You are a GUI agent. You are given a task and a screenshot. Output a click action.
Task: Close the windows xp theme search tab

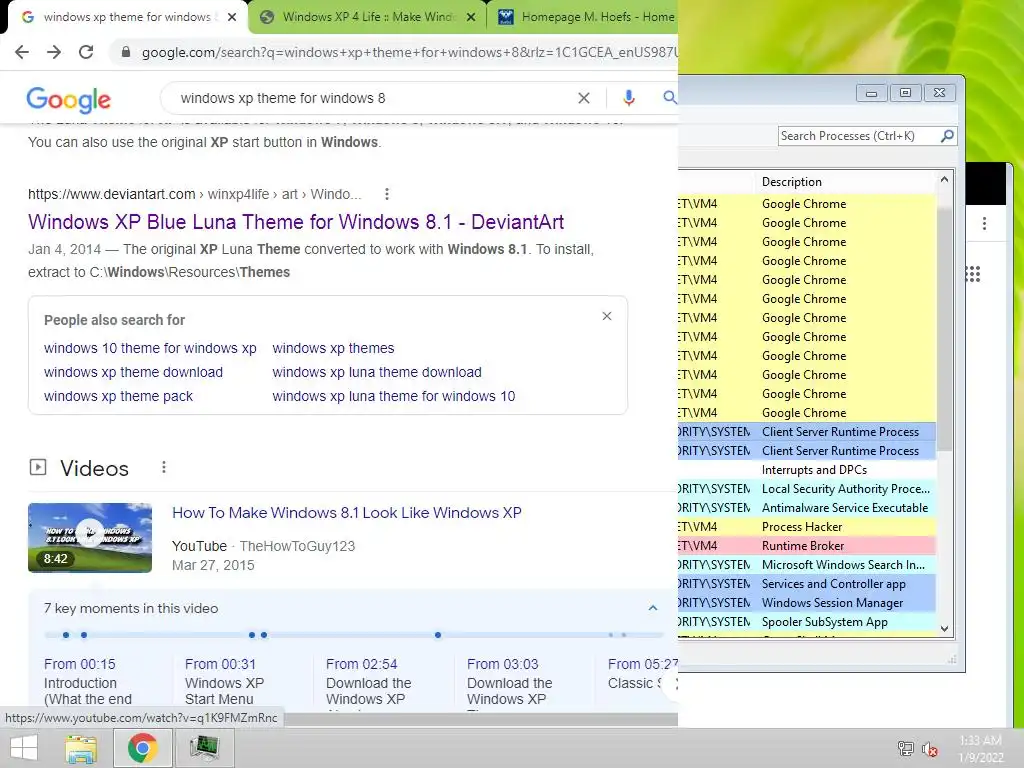[x=232, y=17]
